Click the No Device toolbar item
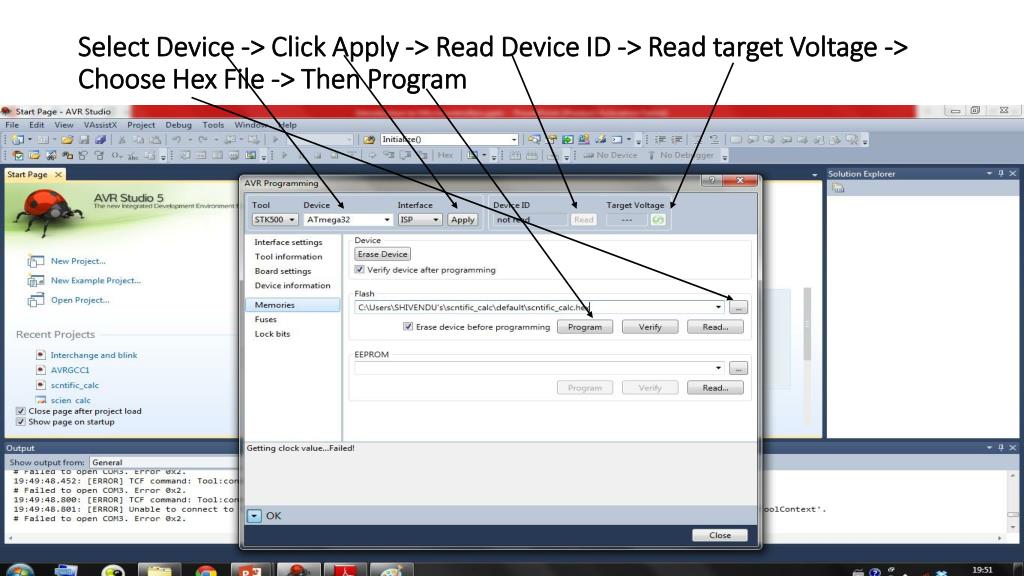This screenshot has width=1024, height=576. (x=610, y=155)
